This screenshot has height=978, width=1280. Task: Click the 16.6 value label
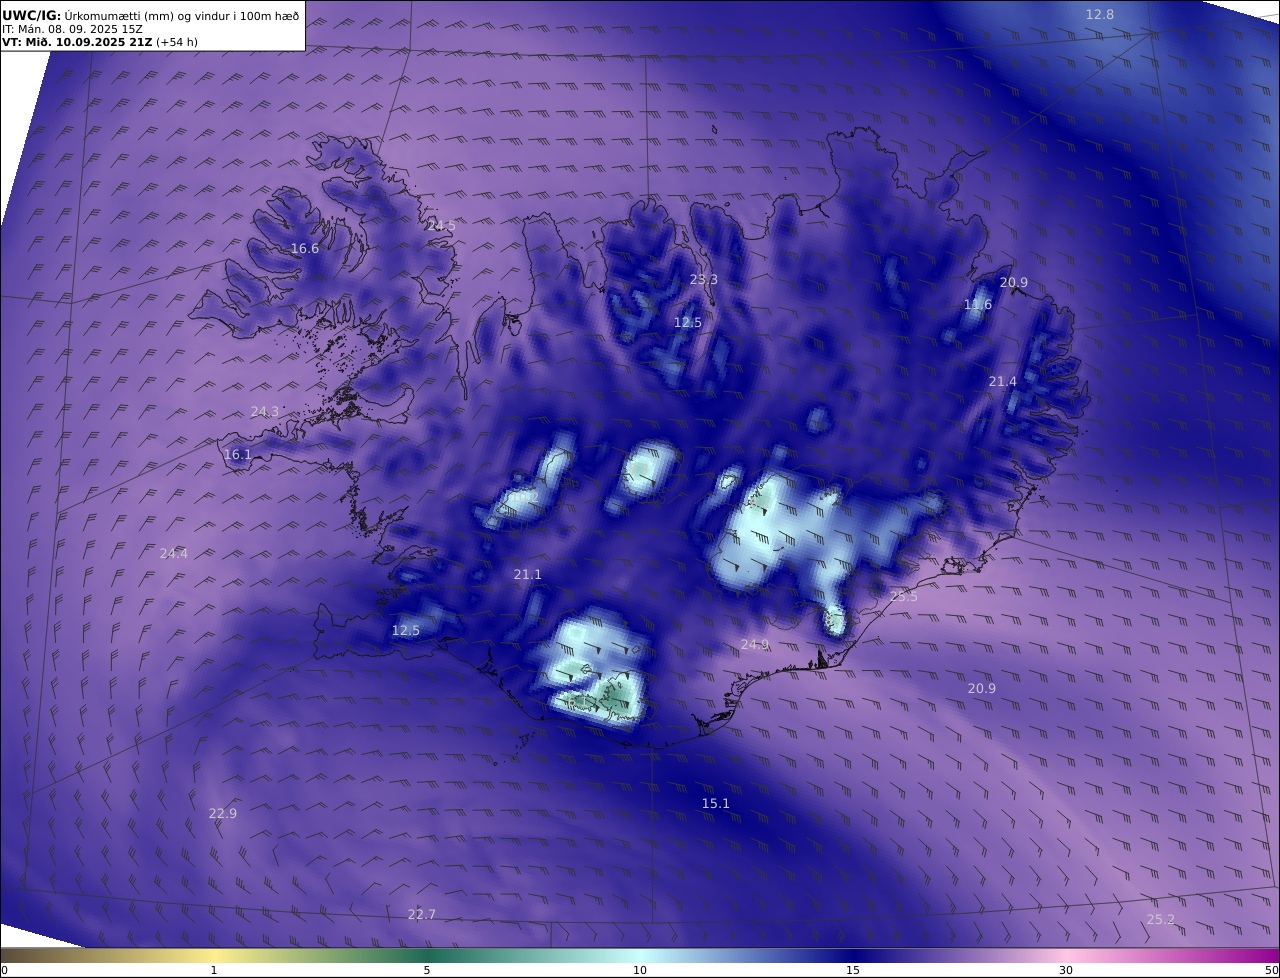(305, 248)
